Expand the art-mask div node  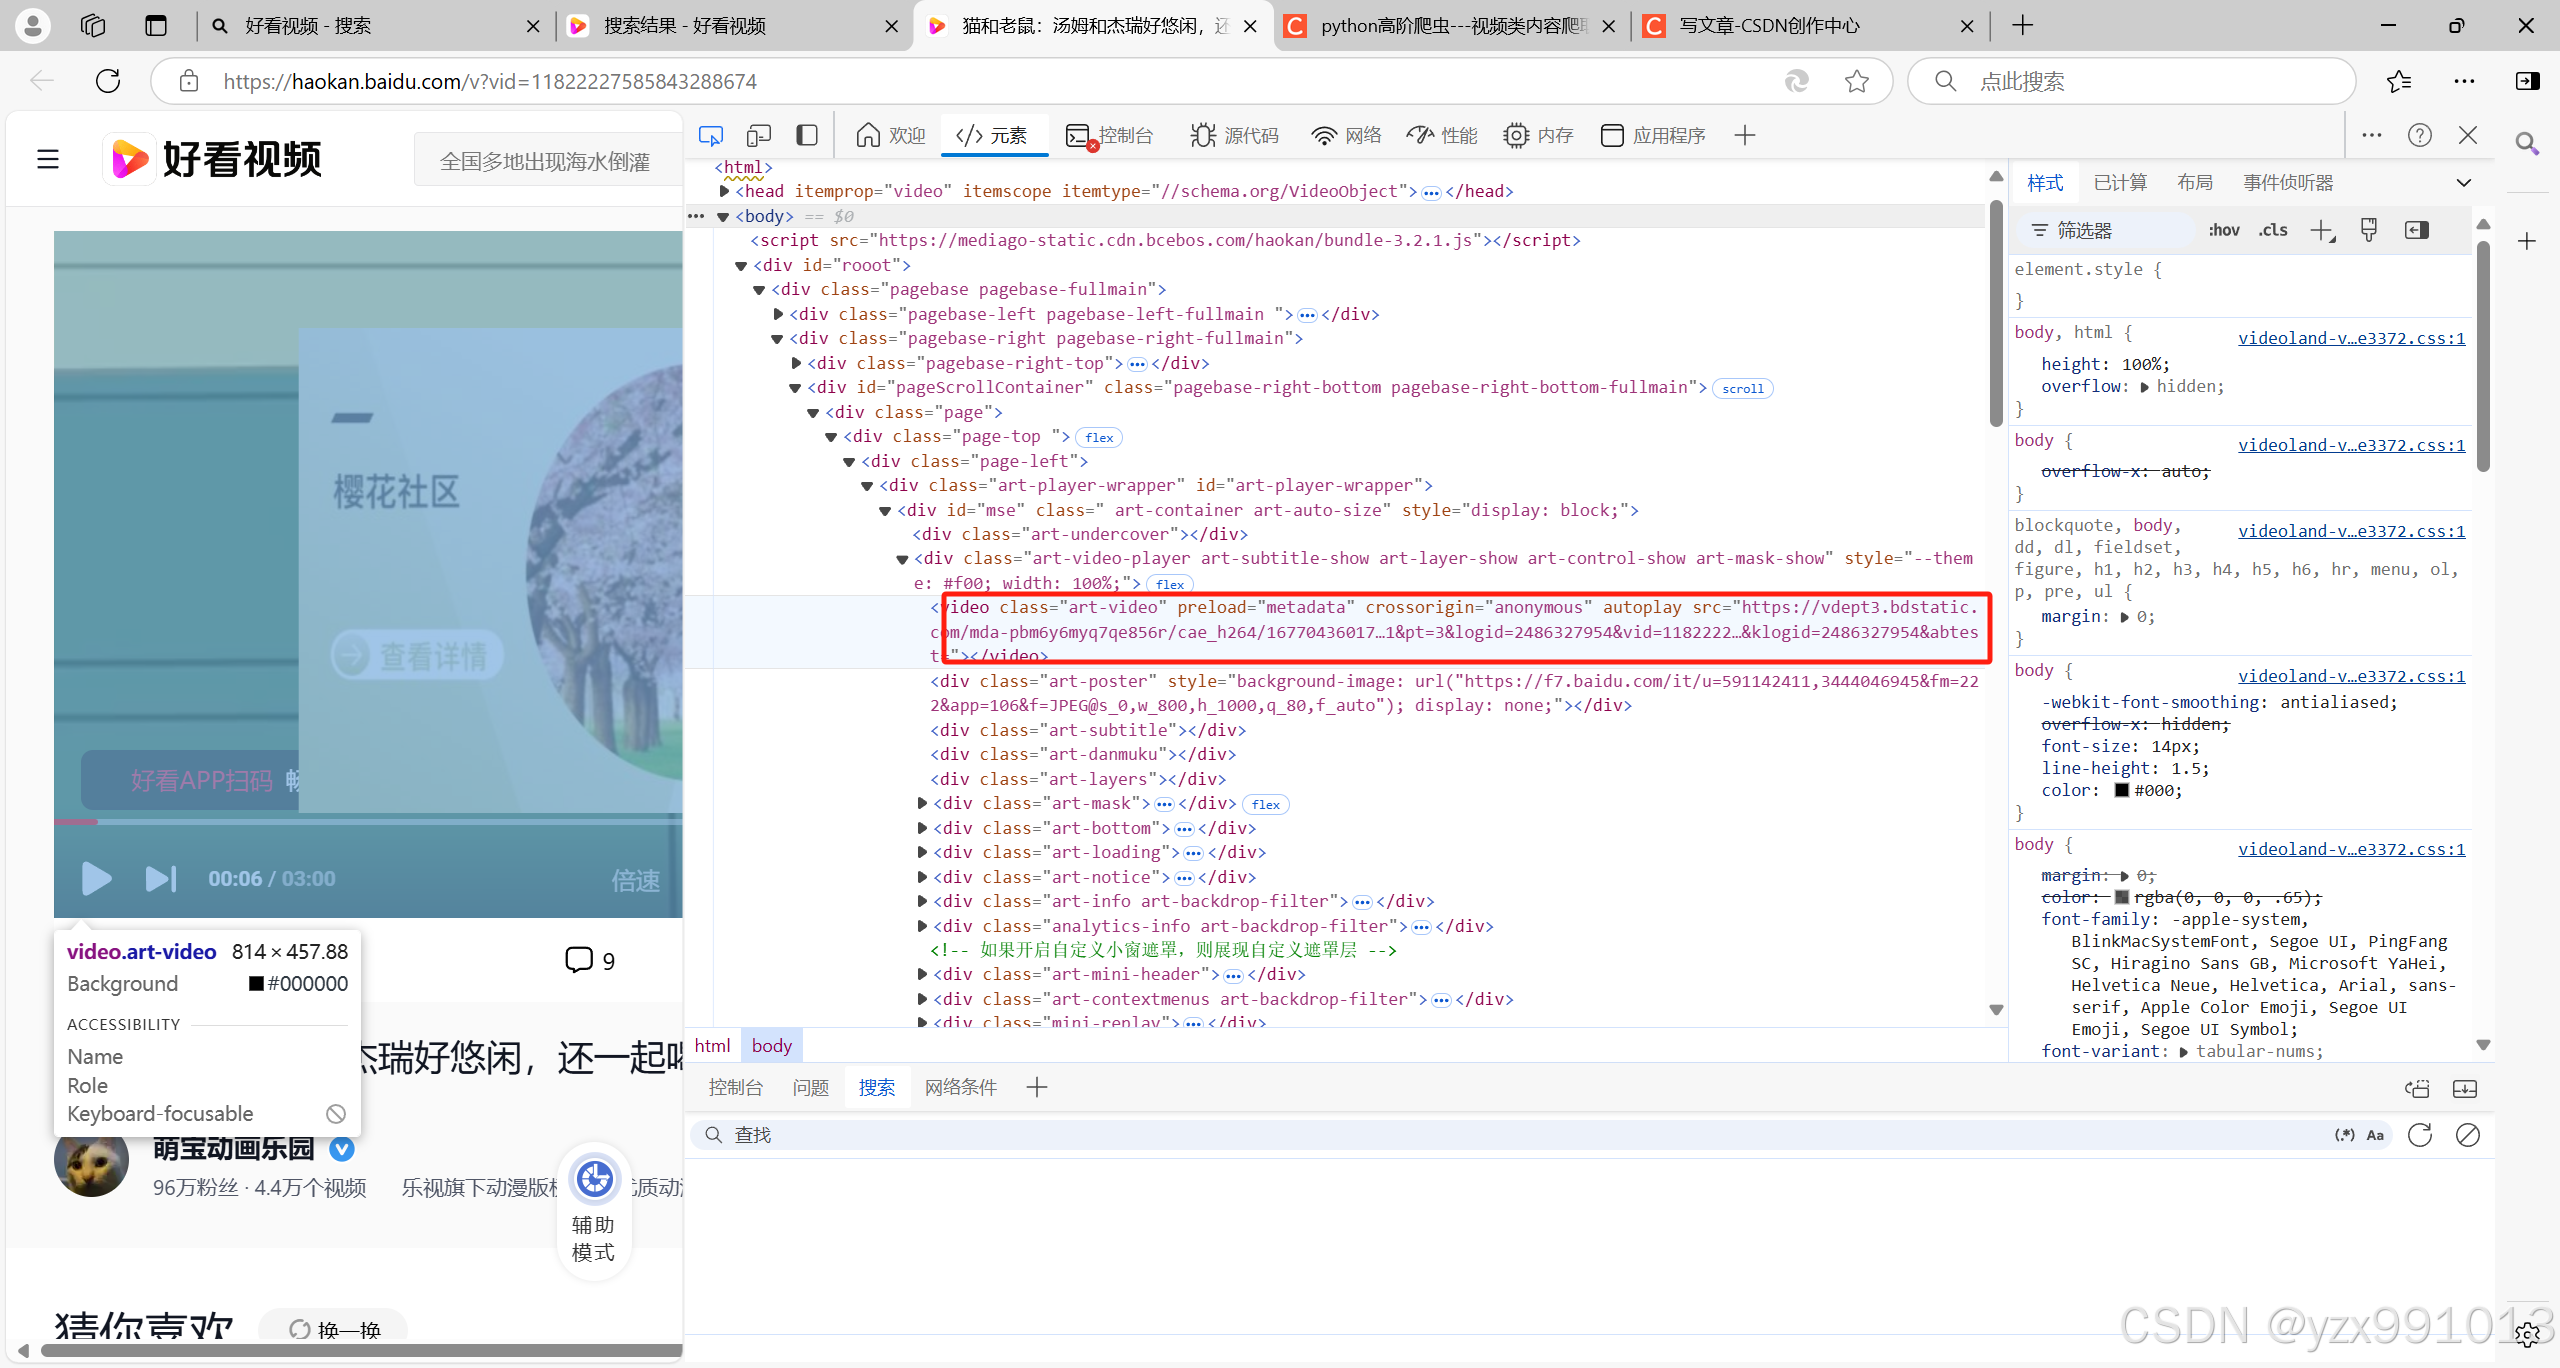[923, 803]
